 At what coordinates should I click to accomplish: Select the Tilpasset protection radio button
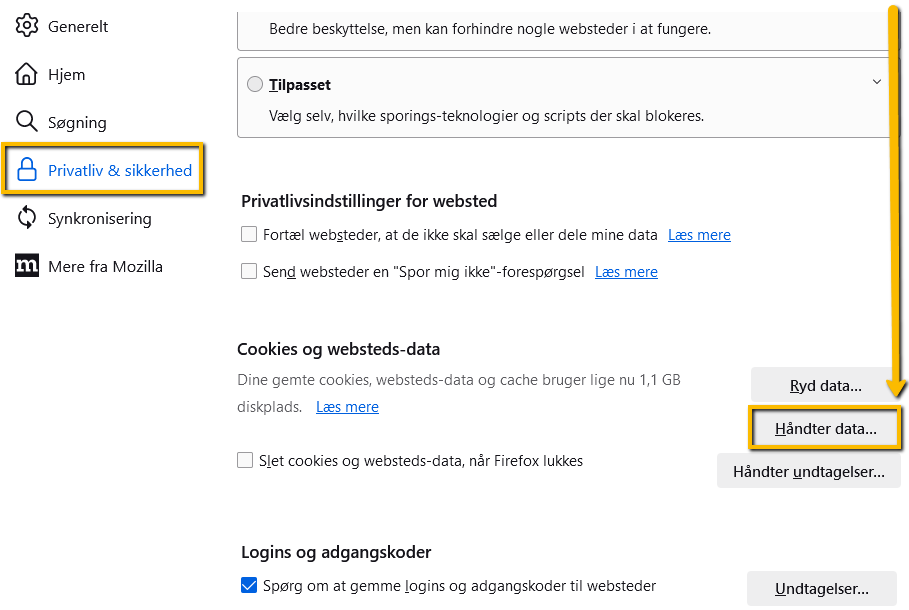(255, 84)
